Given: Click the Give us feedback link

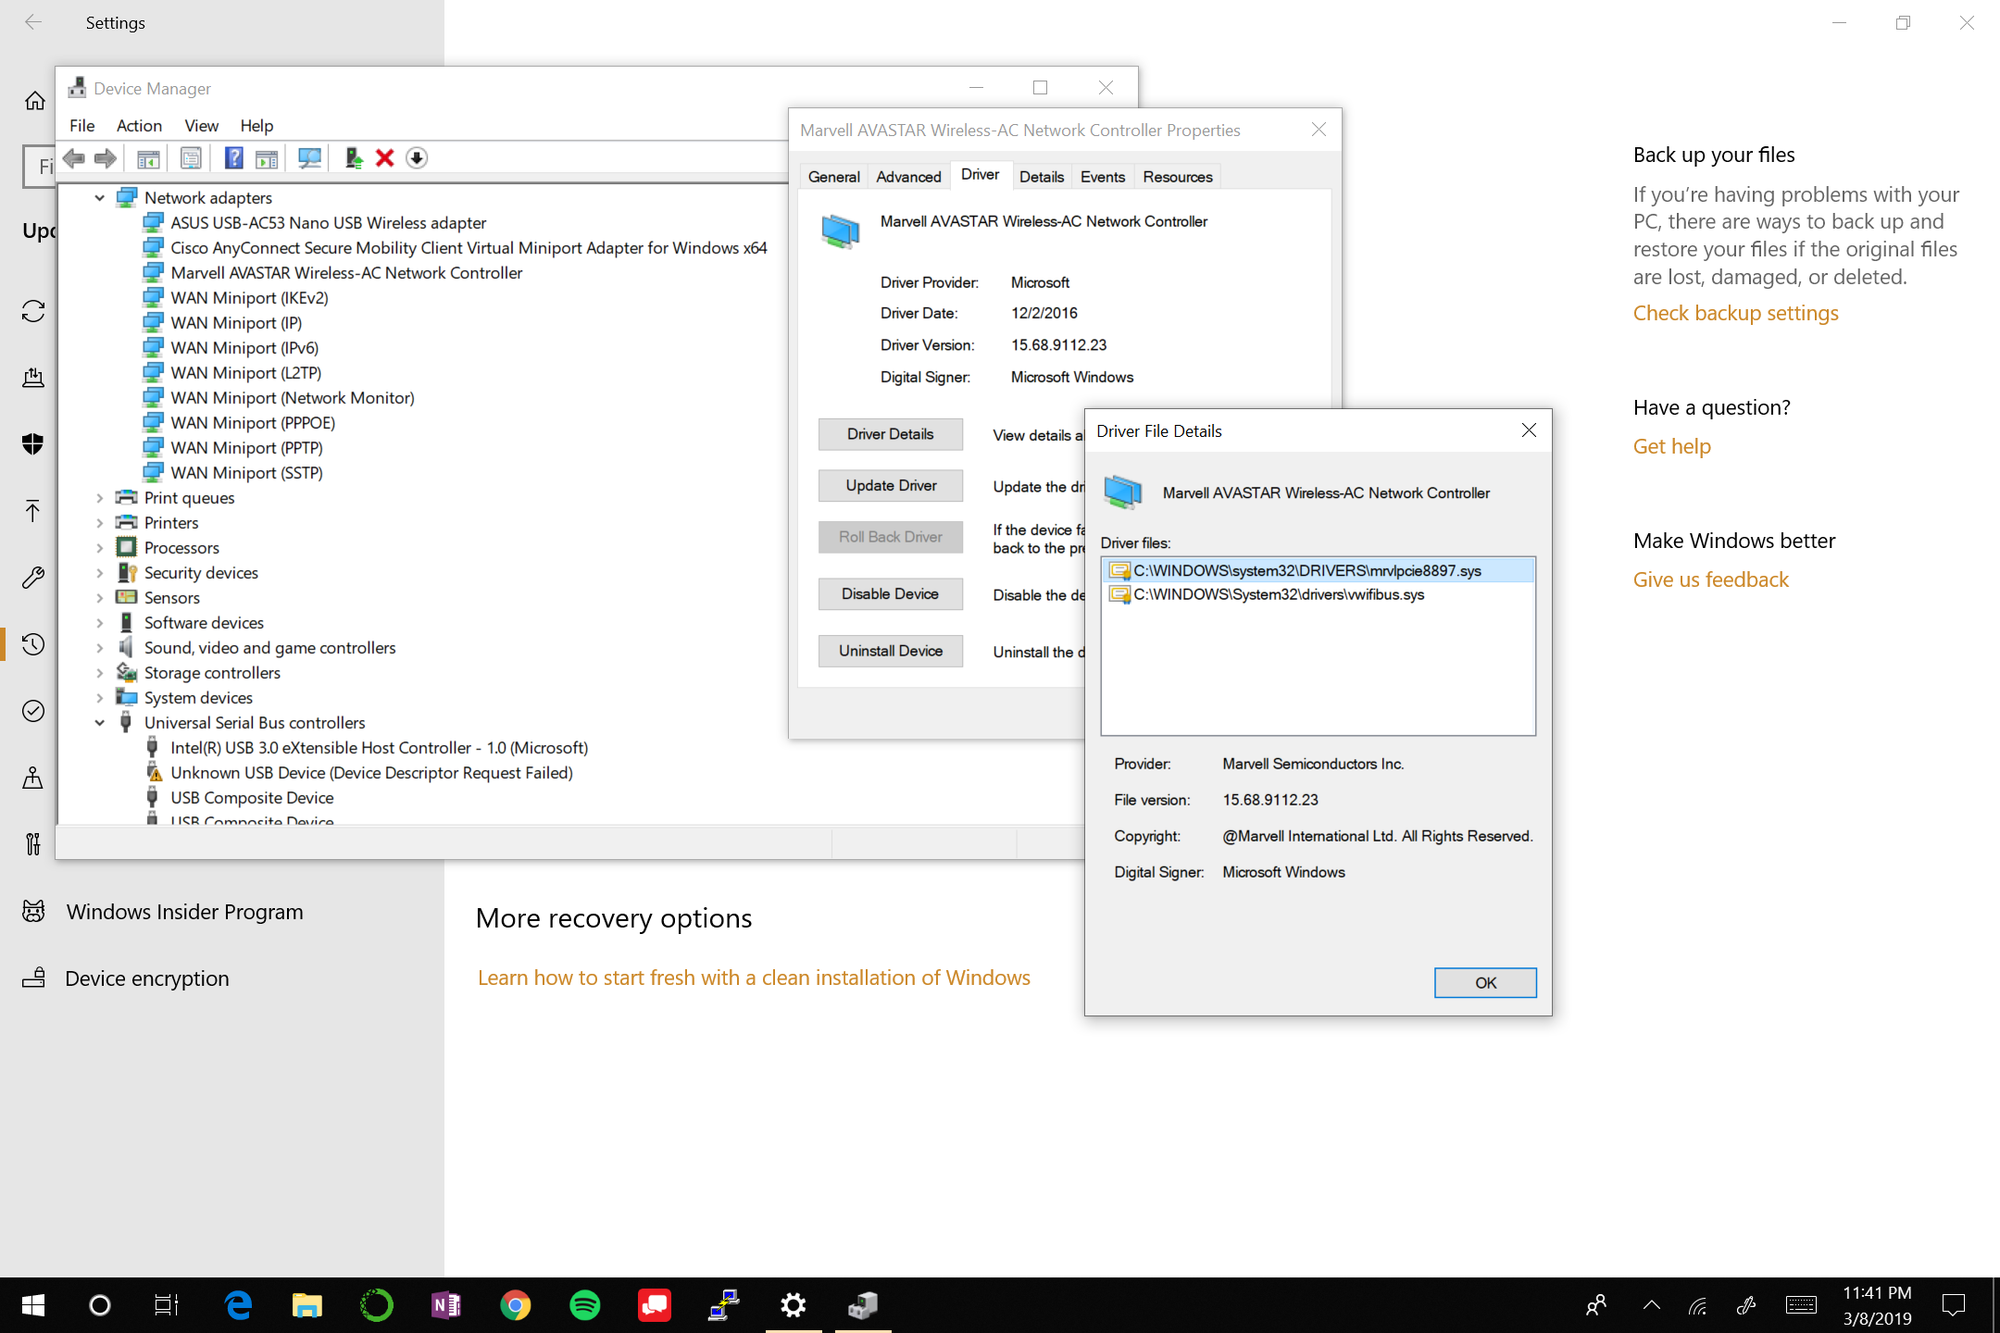Looking at the screenshot, I should (1711, 579).
